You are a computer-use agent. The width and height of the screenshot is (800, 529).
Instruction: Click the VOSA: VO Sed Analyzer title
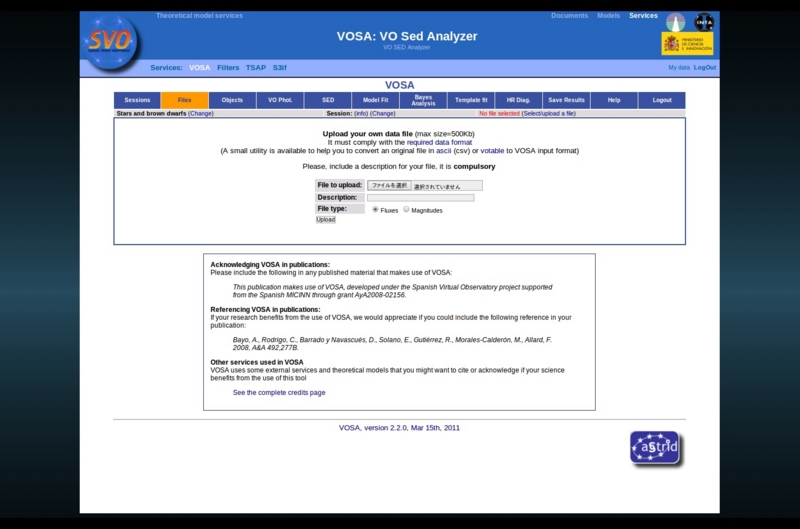[407, 36]
